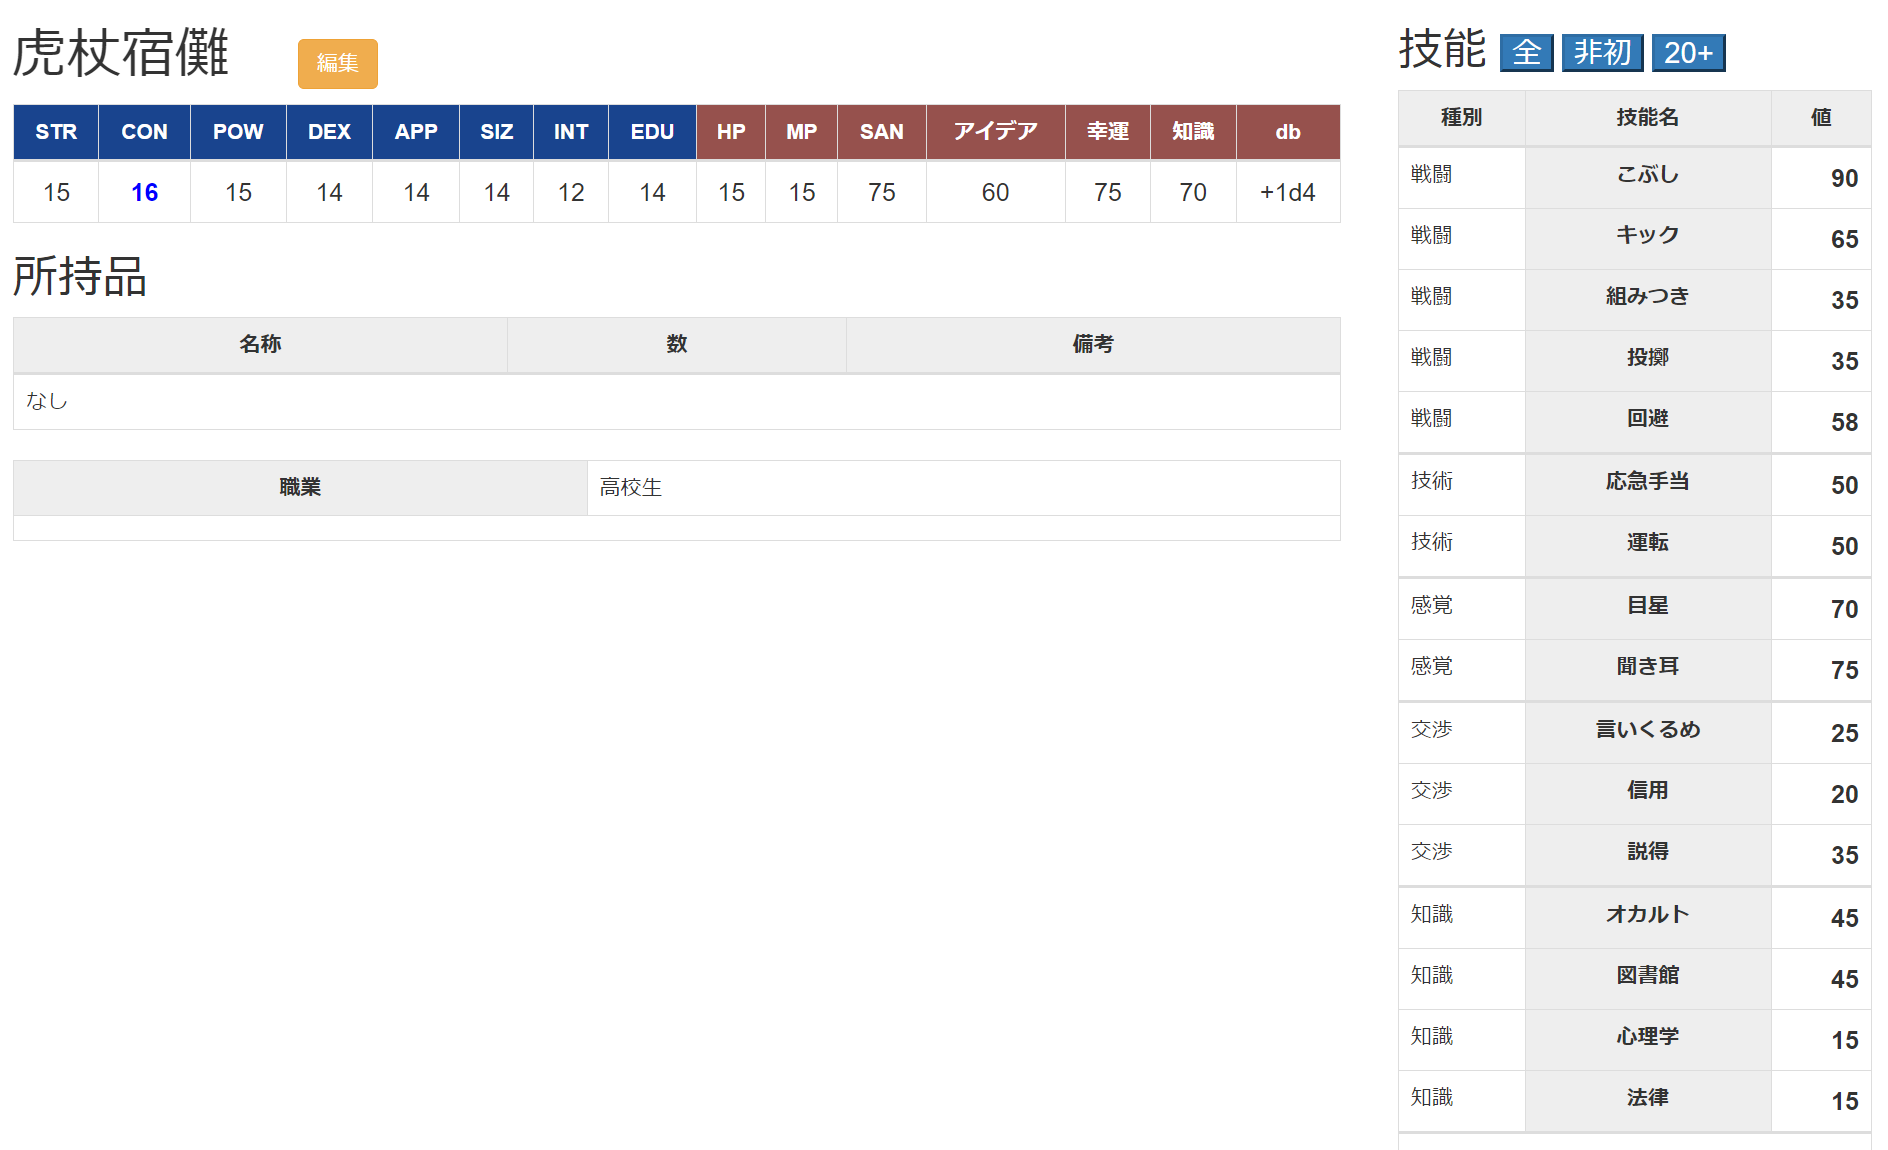
Task: Click the こぶし skill name
Action: point(1648,175)
